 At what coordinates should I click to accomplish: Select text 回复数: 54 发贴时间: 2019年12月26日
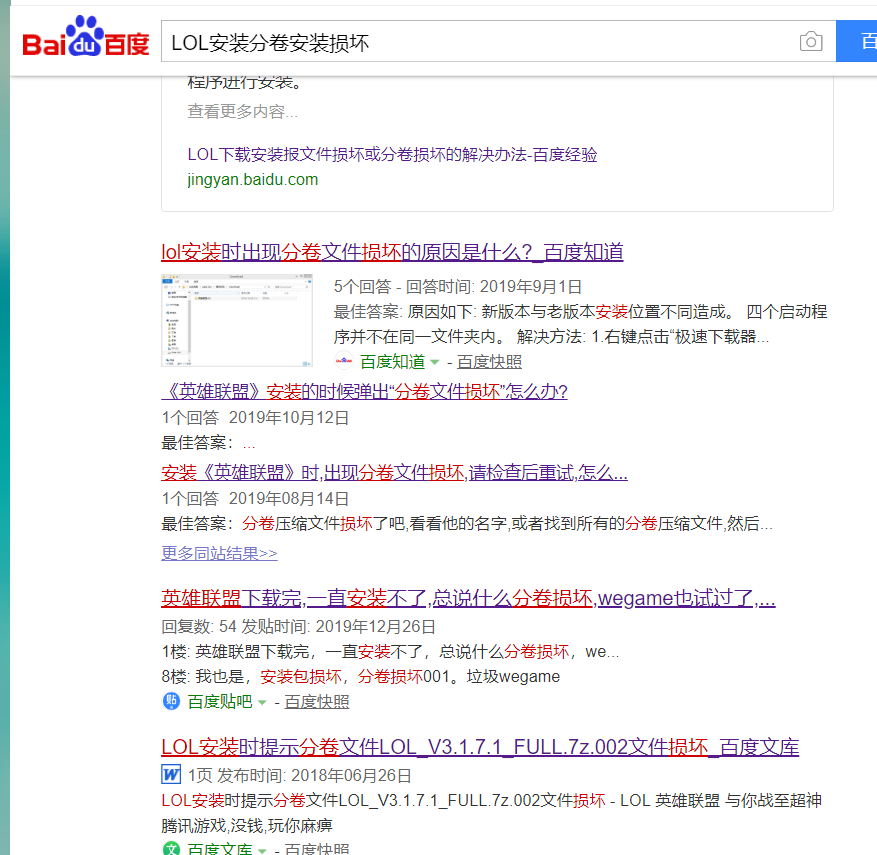(x=298, y=626)
